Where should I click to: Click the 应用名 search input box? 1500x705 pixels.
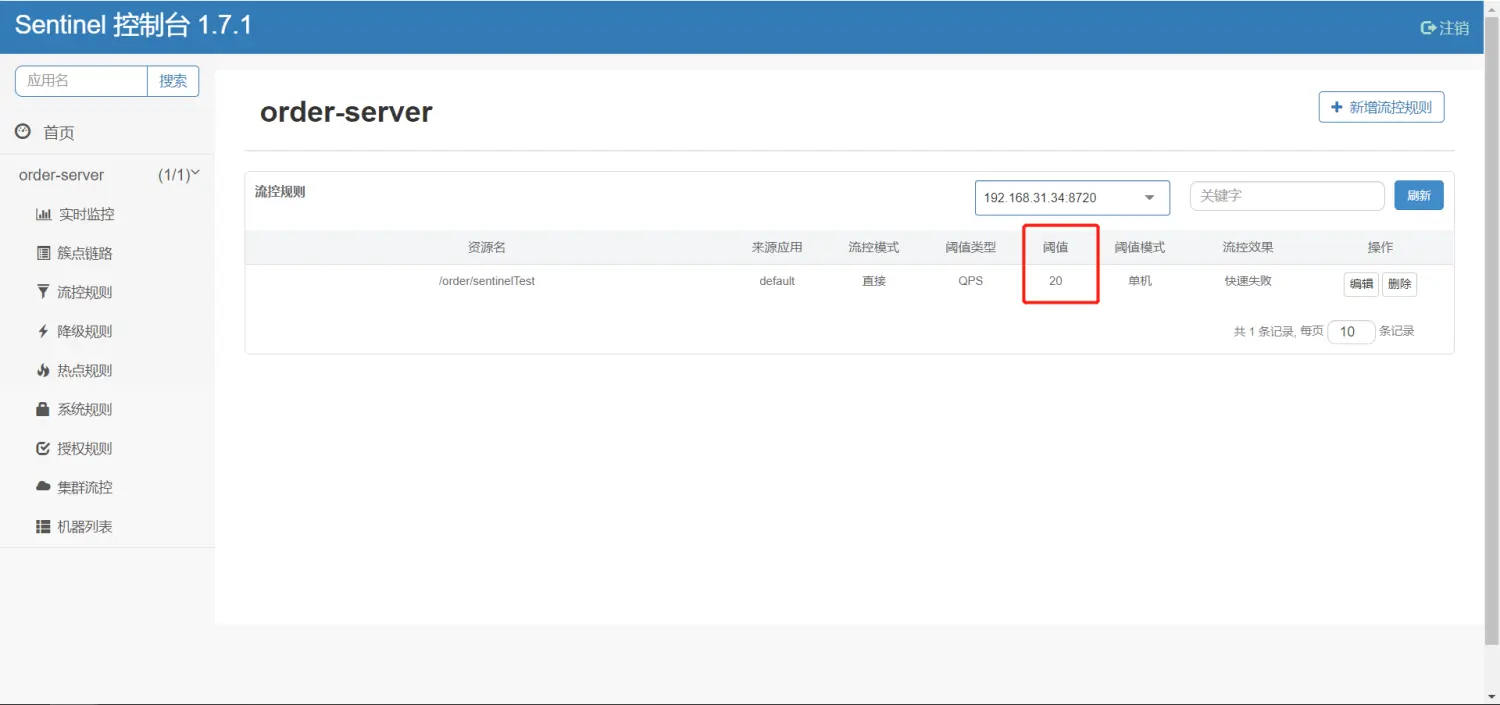coord(82,81)
